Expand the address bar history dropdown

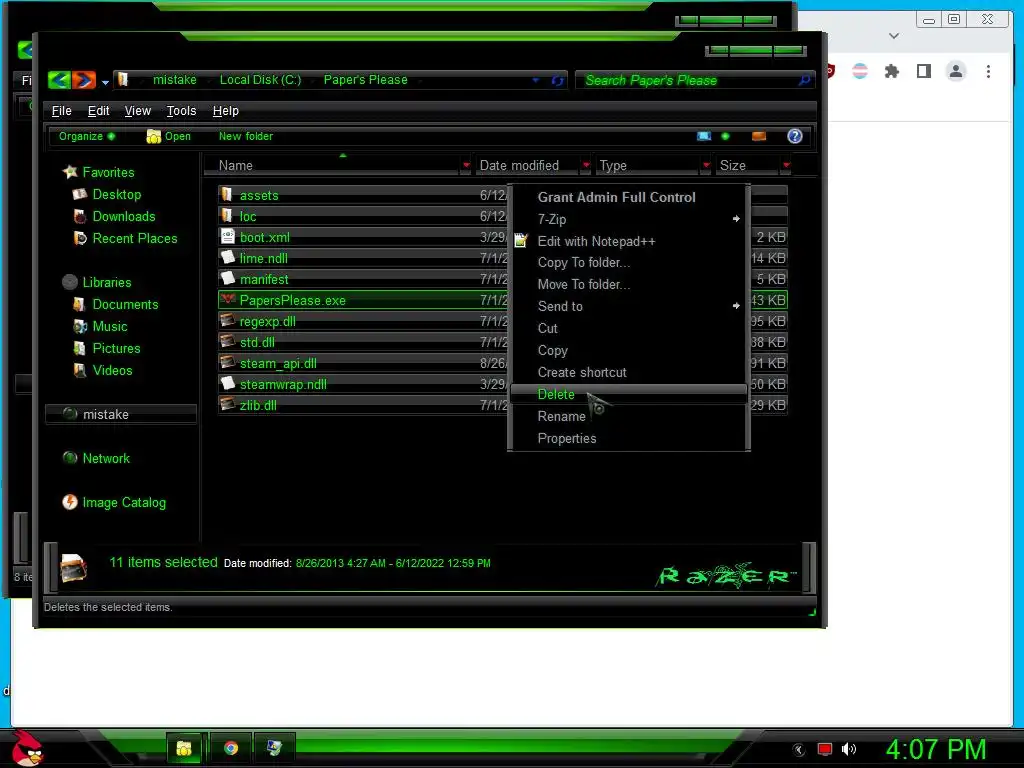click(x=536, y=80)
